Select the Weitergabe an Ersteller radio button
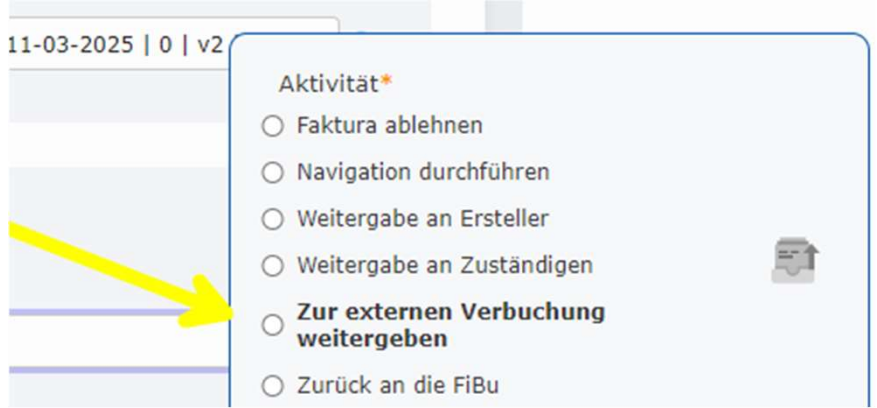877x408 pixels. click(272, 219)
